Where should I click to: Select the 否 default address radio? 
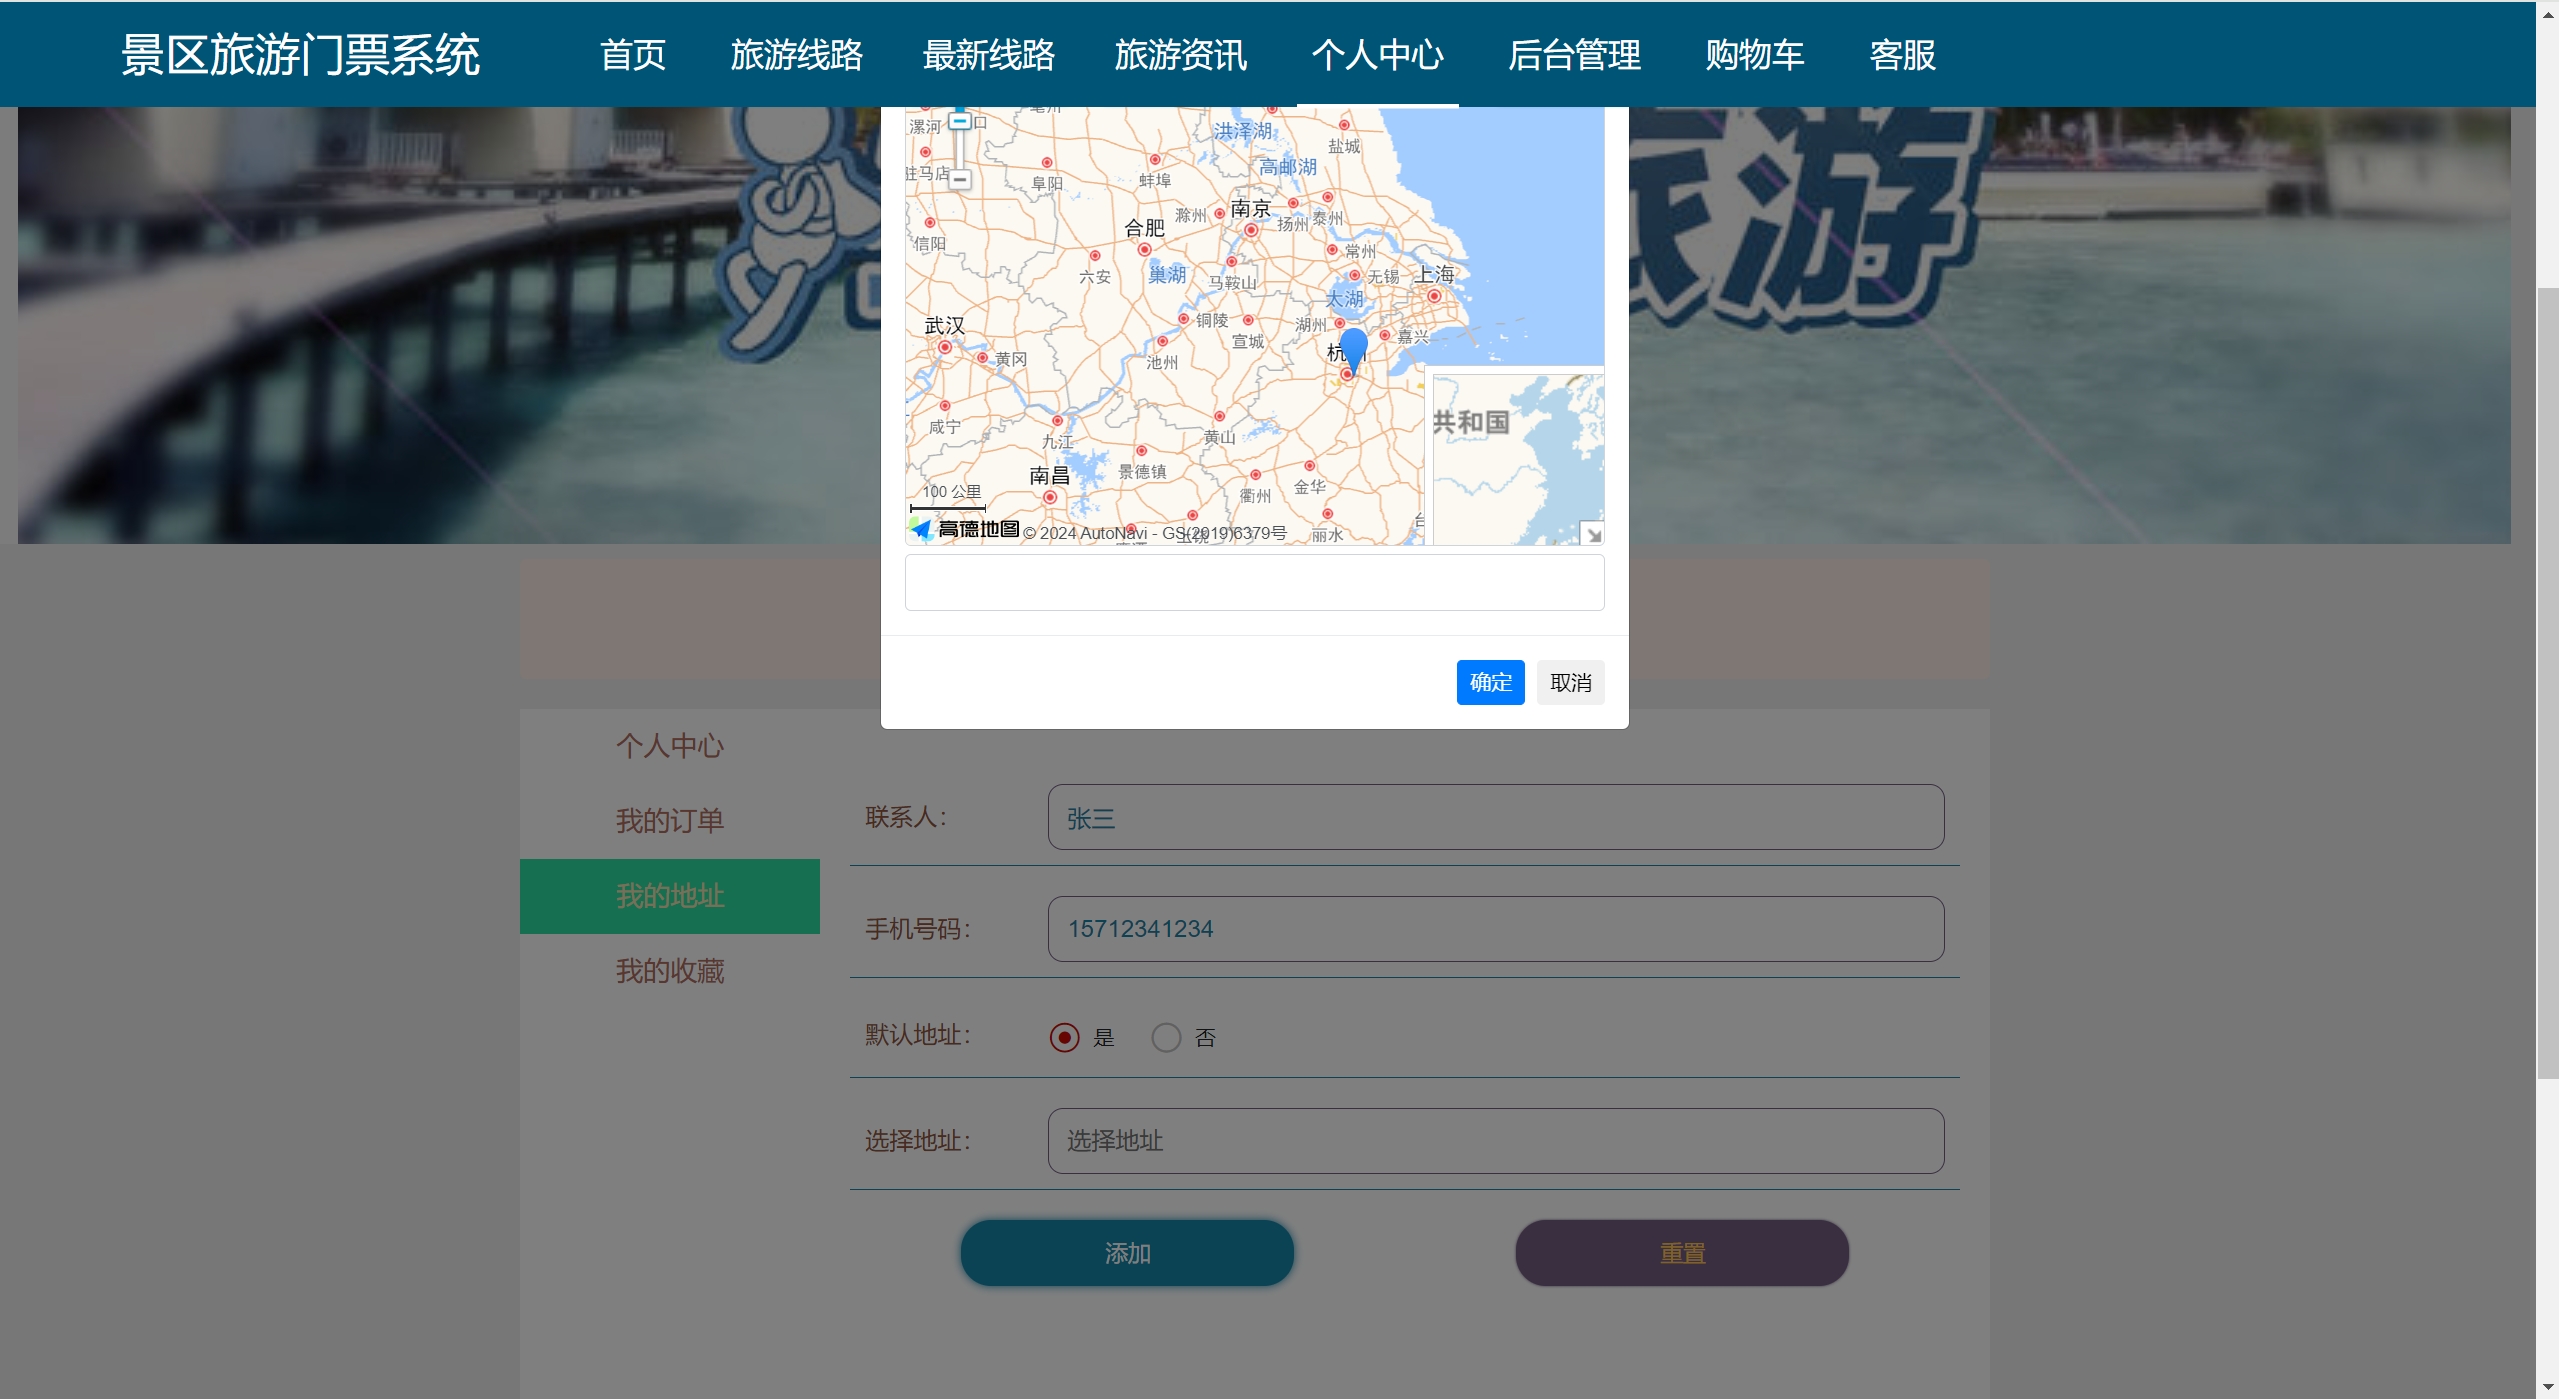(x=1166, y=1037)
